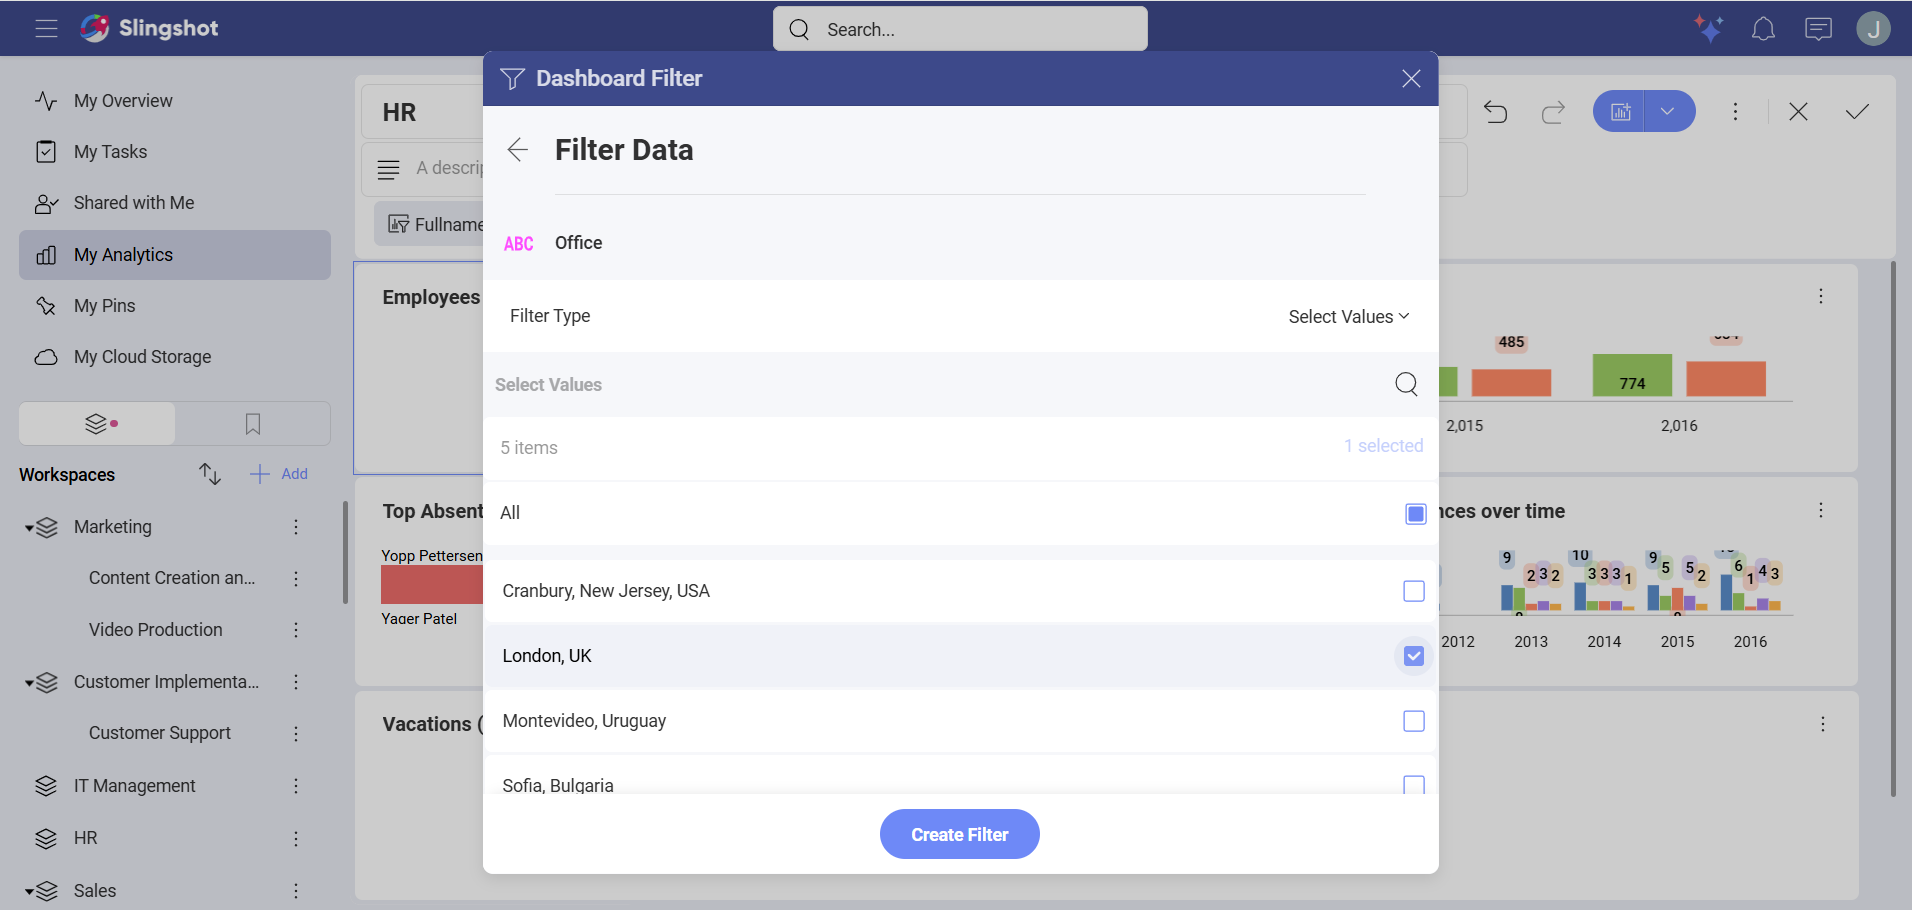The image size is (1912, 910).
Task: Add a new workspace
Action: [279, 474]
